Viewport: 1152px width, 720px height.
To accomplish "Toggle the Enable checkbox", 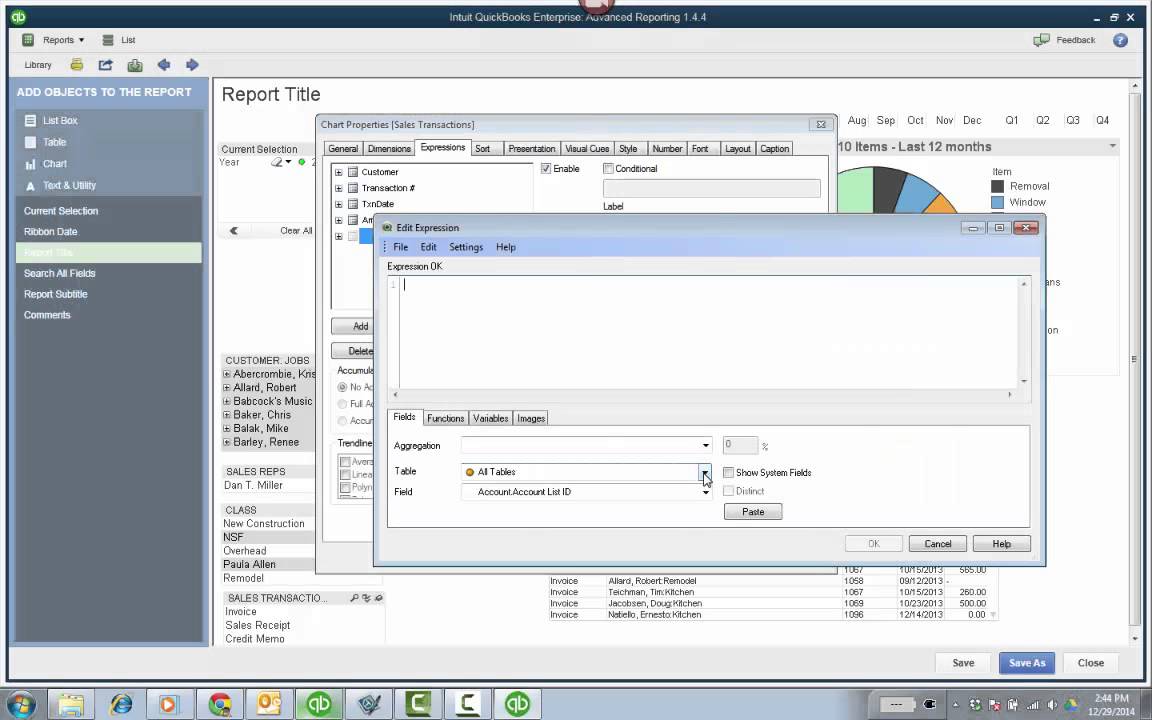I will click(x=546, y=168).
